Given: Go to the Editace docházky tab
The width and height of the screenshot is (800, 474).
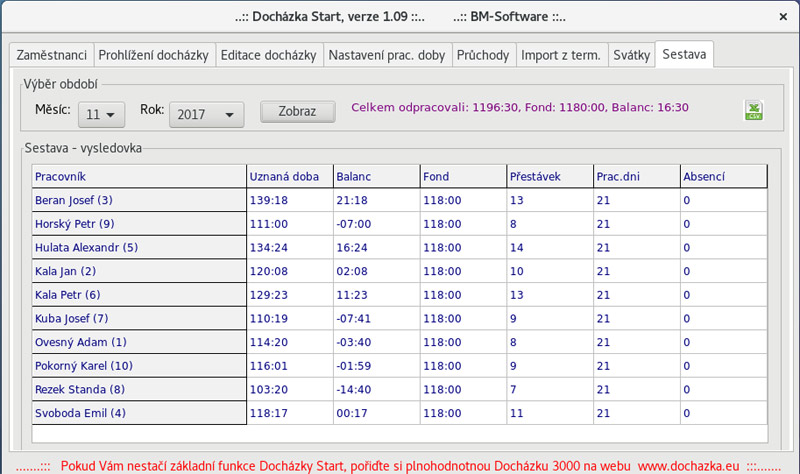Looking at the screenshot, I should pos(269,55).
